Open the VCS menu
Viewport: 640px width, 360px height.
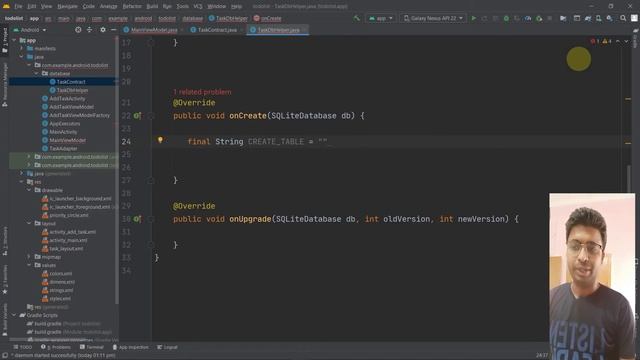click(x=198, y=7)
